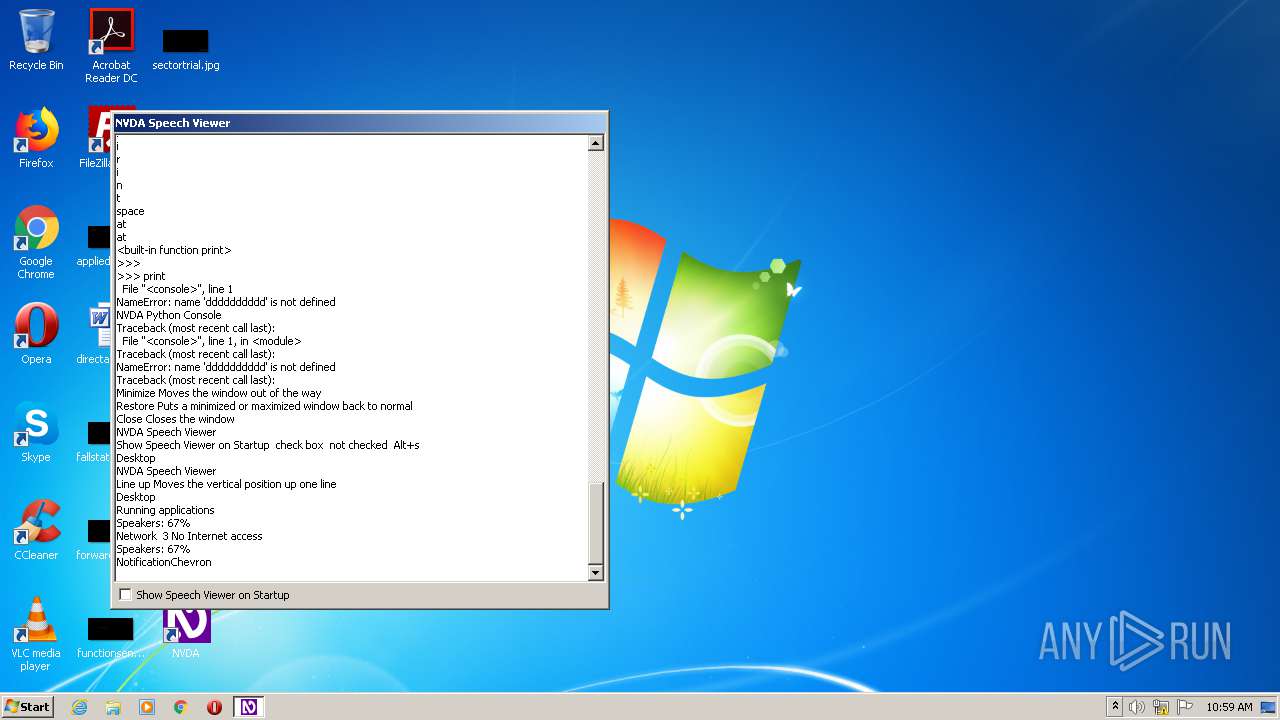Open Windows Explorer from the taskbar
This screenshot has width=1280, height=720.
pyautogui.click(x=113, y=707)
